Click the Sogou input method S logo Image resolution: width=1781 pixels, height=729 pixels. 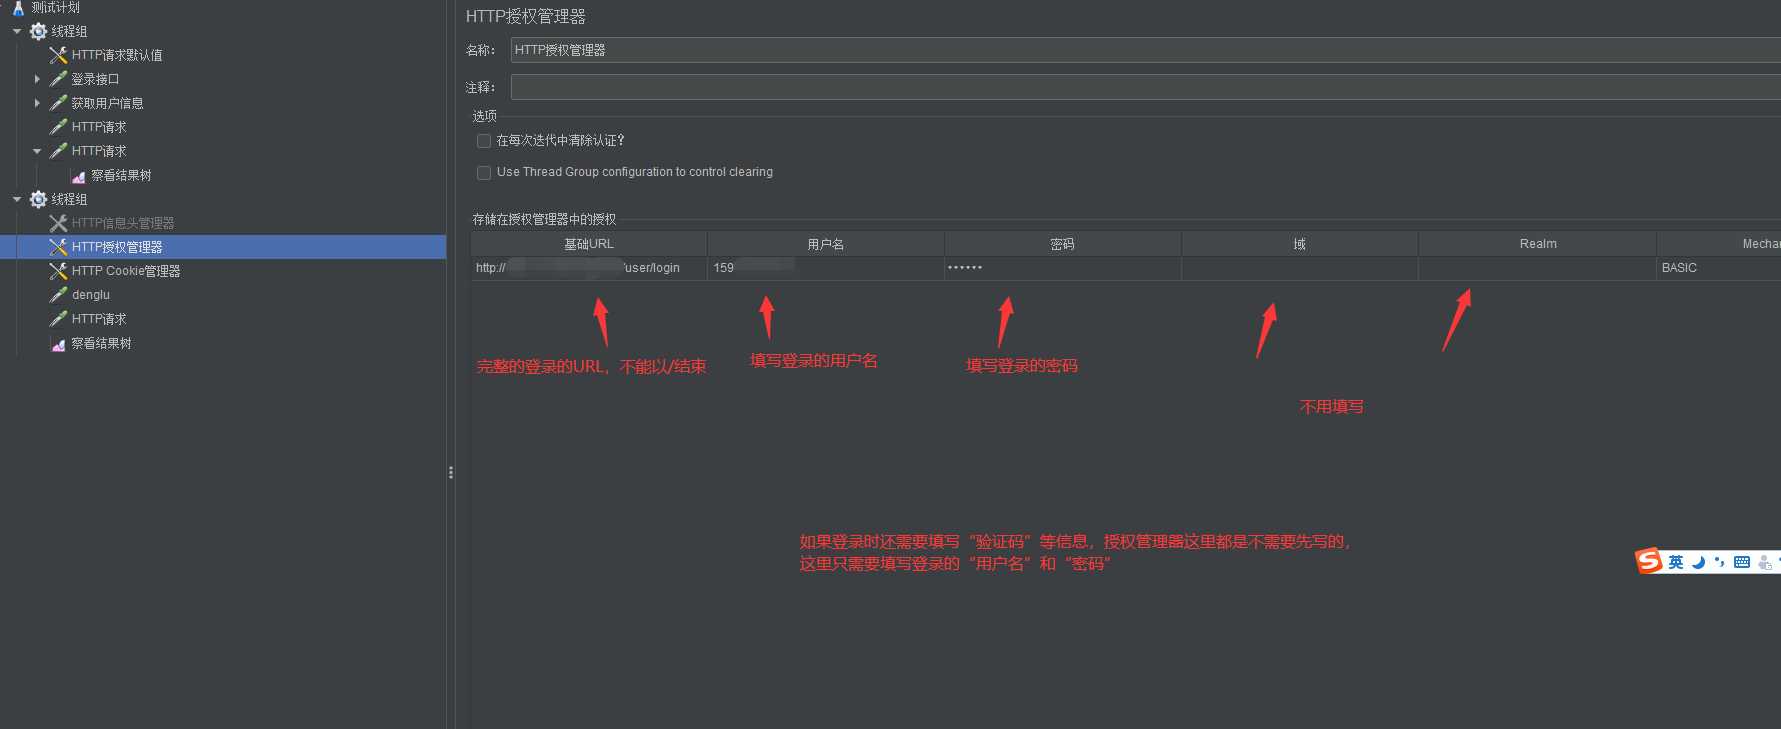1648,561
